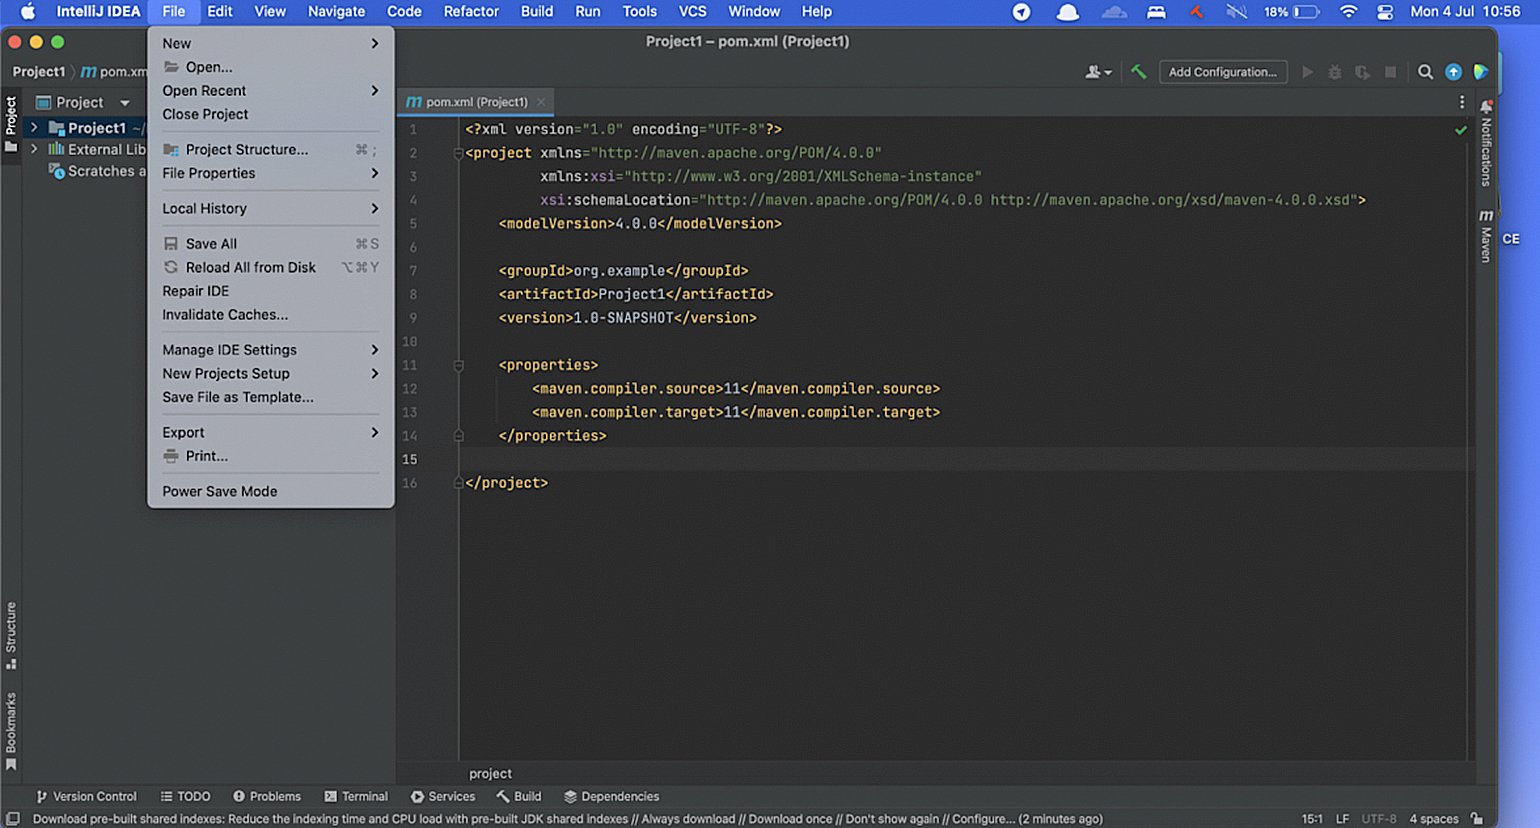Image resolution: width=1540 pixels, height=828 pixels.
Task: Fold the properties block at line 11
Action: coord(459,365)
